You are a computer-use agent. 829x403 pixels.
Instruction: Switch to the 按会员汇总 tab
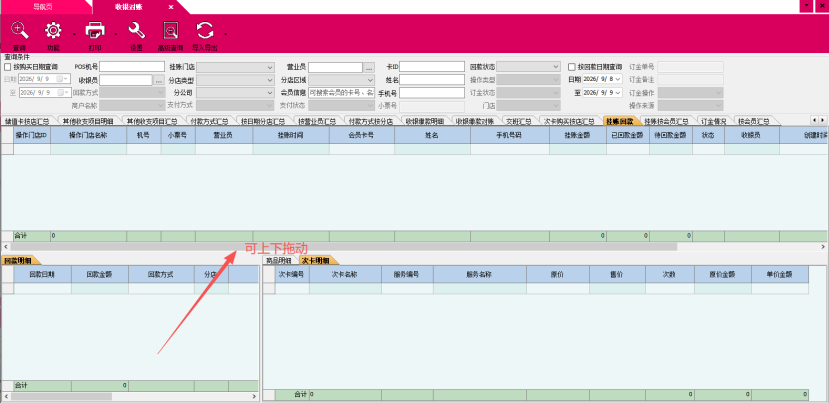[x=753, y=121]
